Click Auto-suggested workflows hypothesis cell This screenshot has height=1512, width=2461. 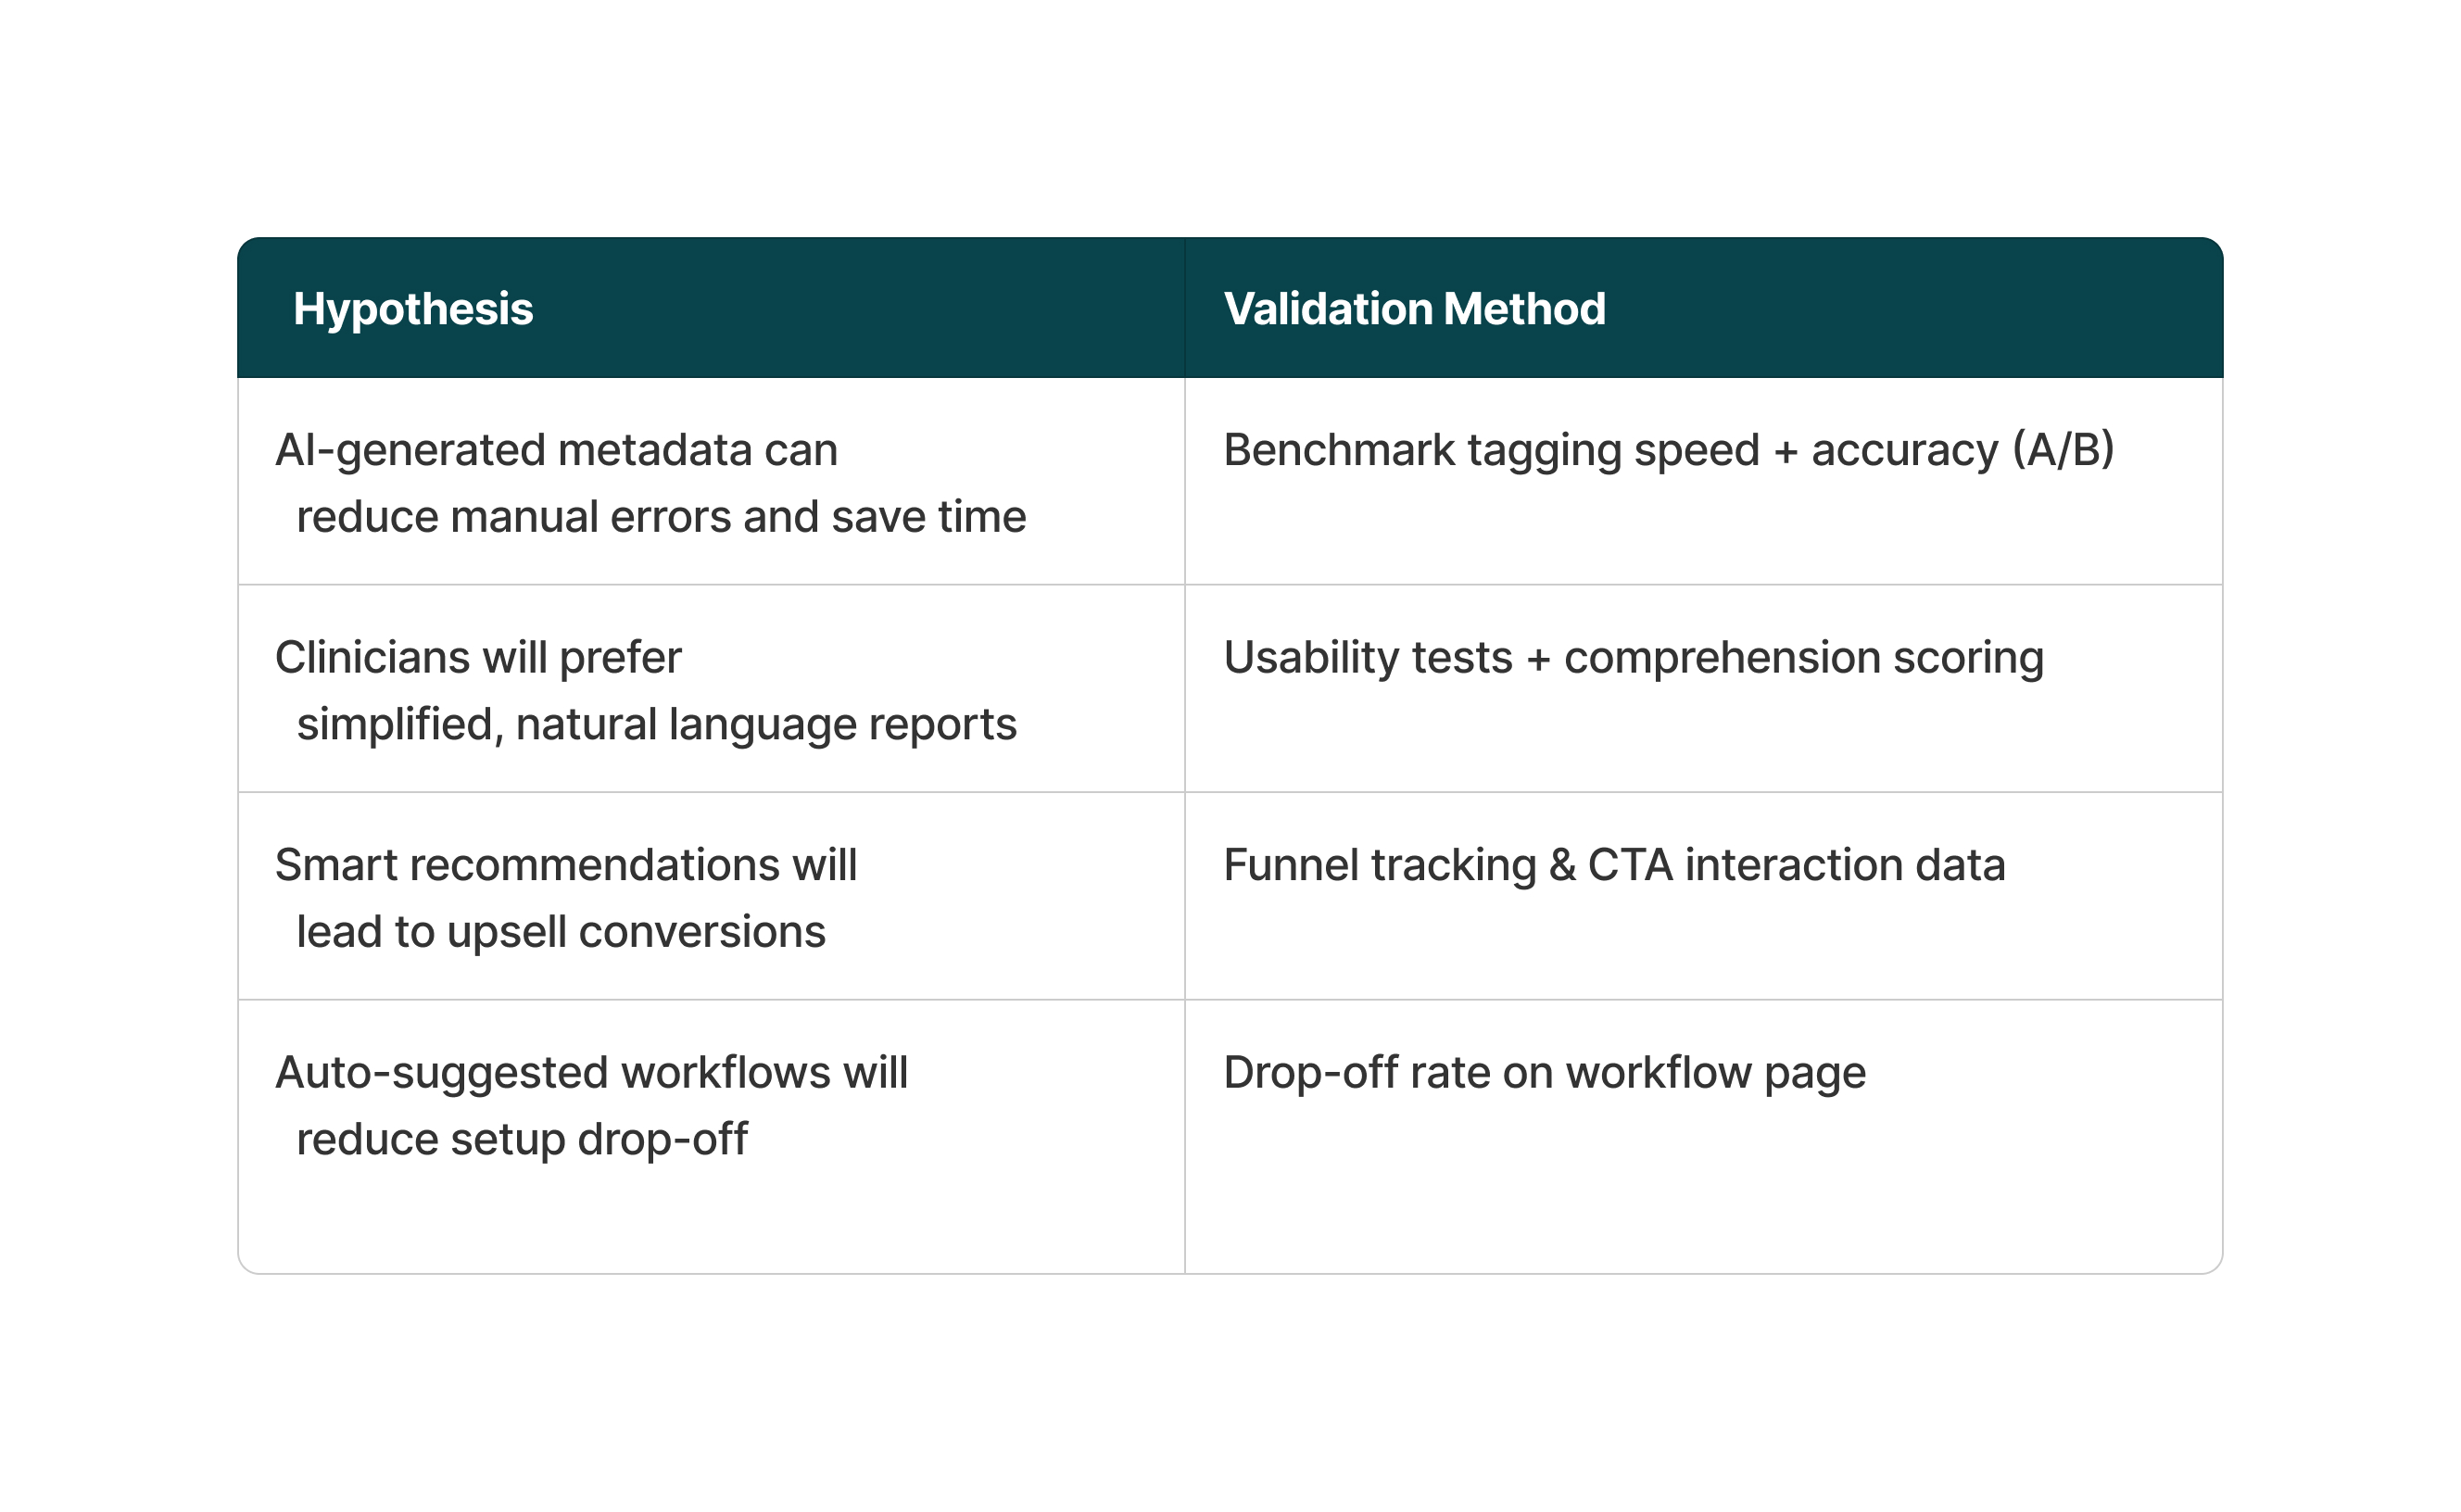(711, 1137)
